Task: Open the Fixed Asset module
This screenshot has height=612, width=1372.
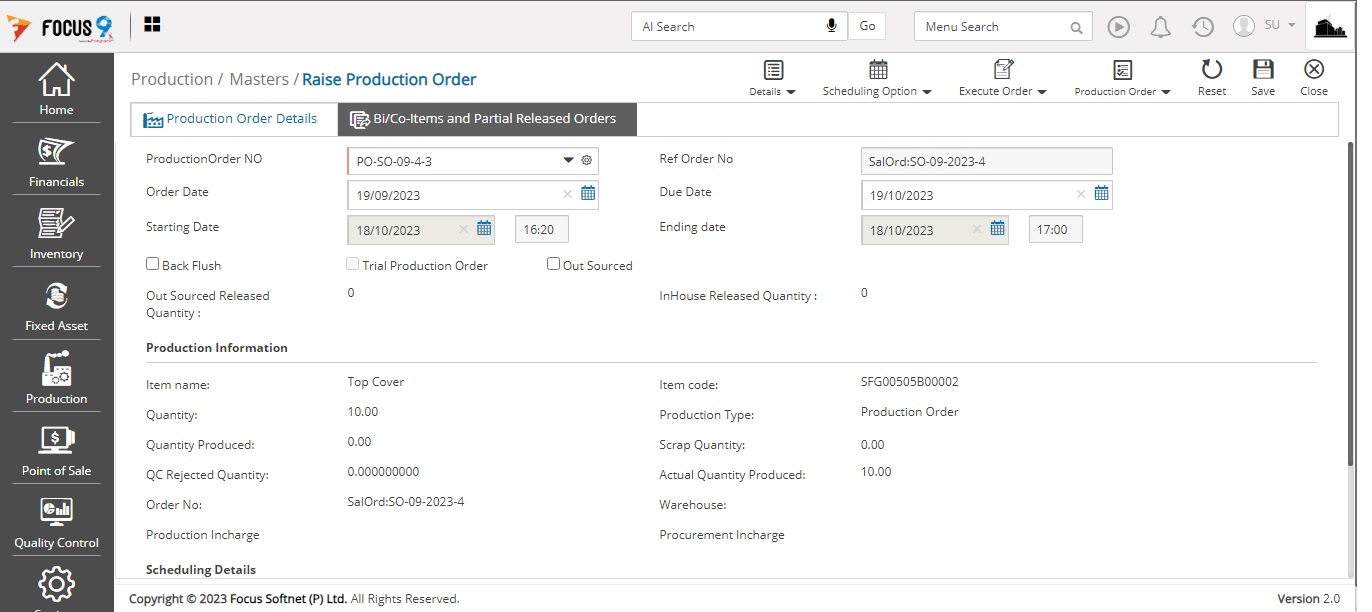Action: pos(56,306)
